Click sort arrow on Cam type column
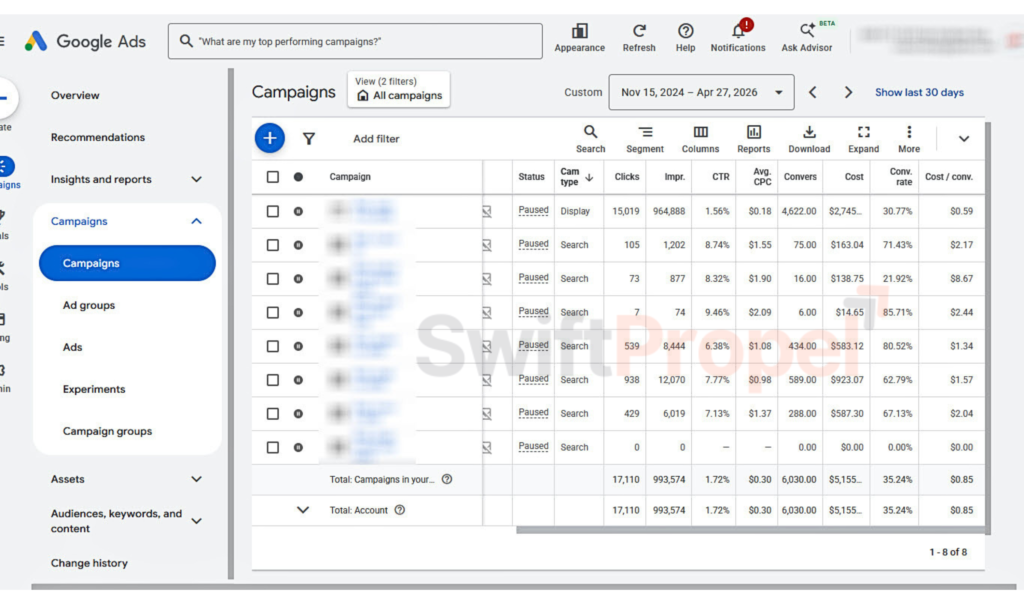 tap(589, 178)
